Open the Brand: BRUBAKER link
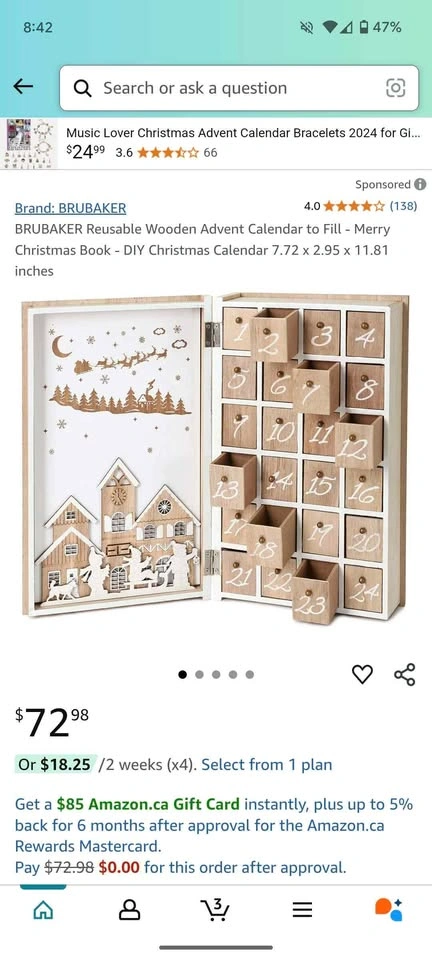The width and height of the screenshot is (432, 960). (70, 208)
